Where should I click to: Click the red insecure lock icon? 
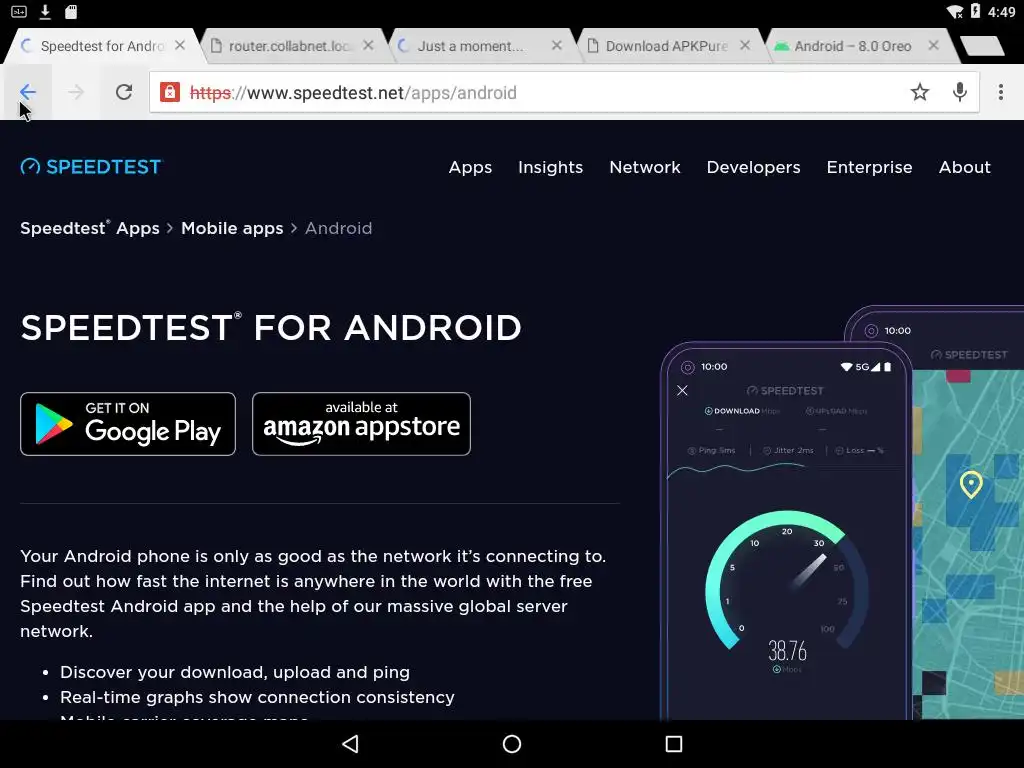[170, 92]
